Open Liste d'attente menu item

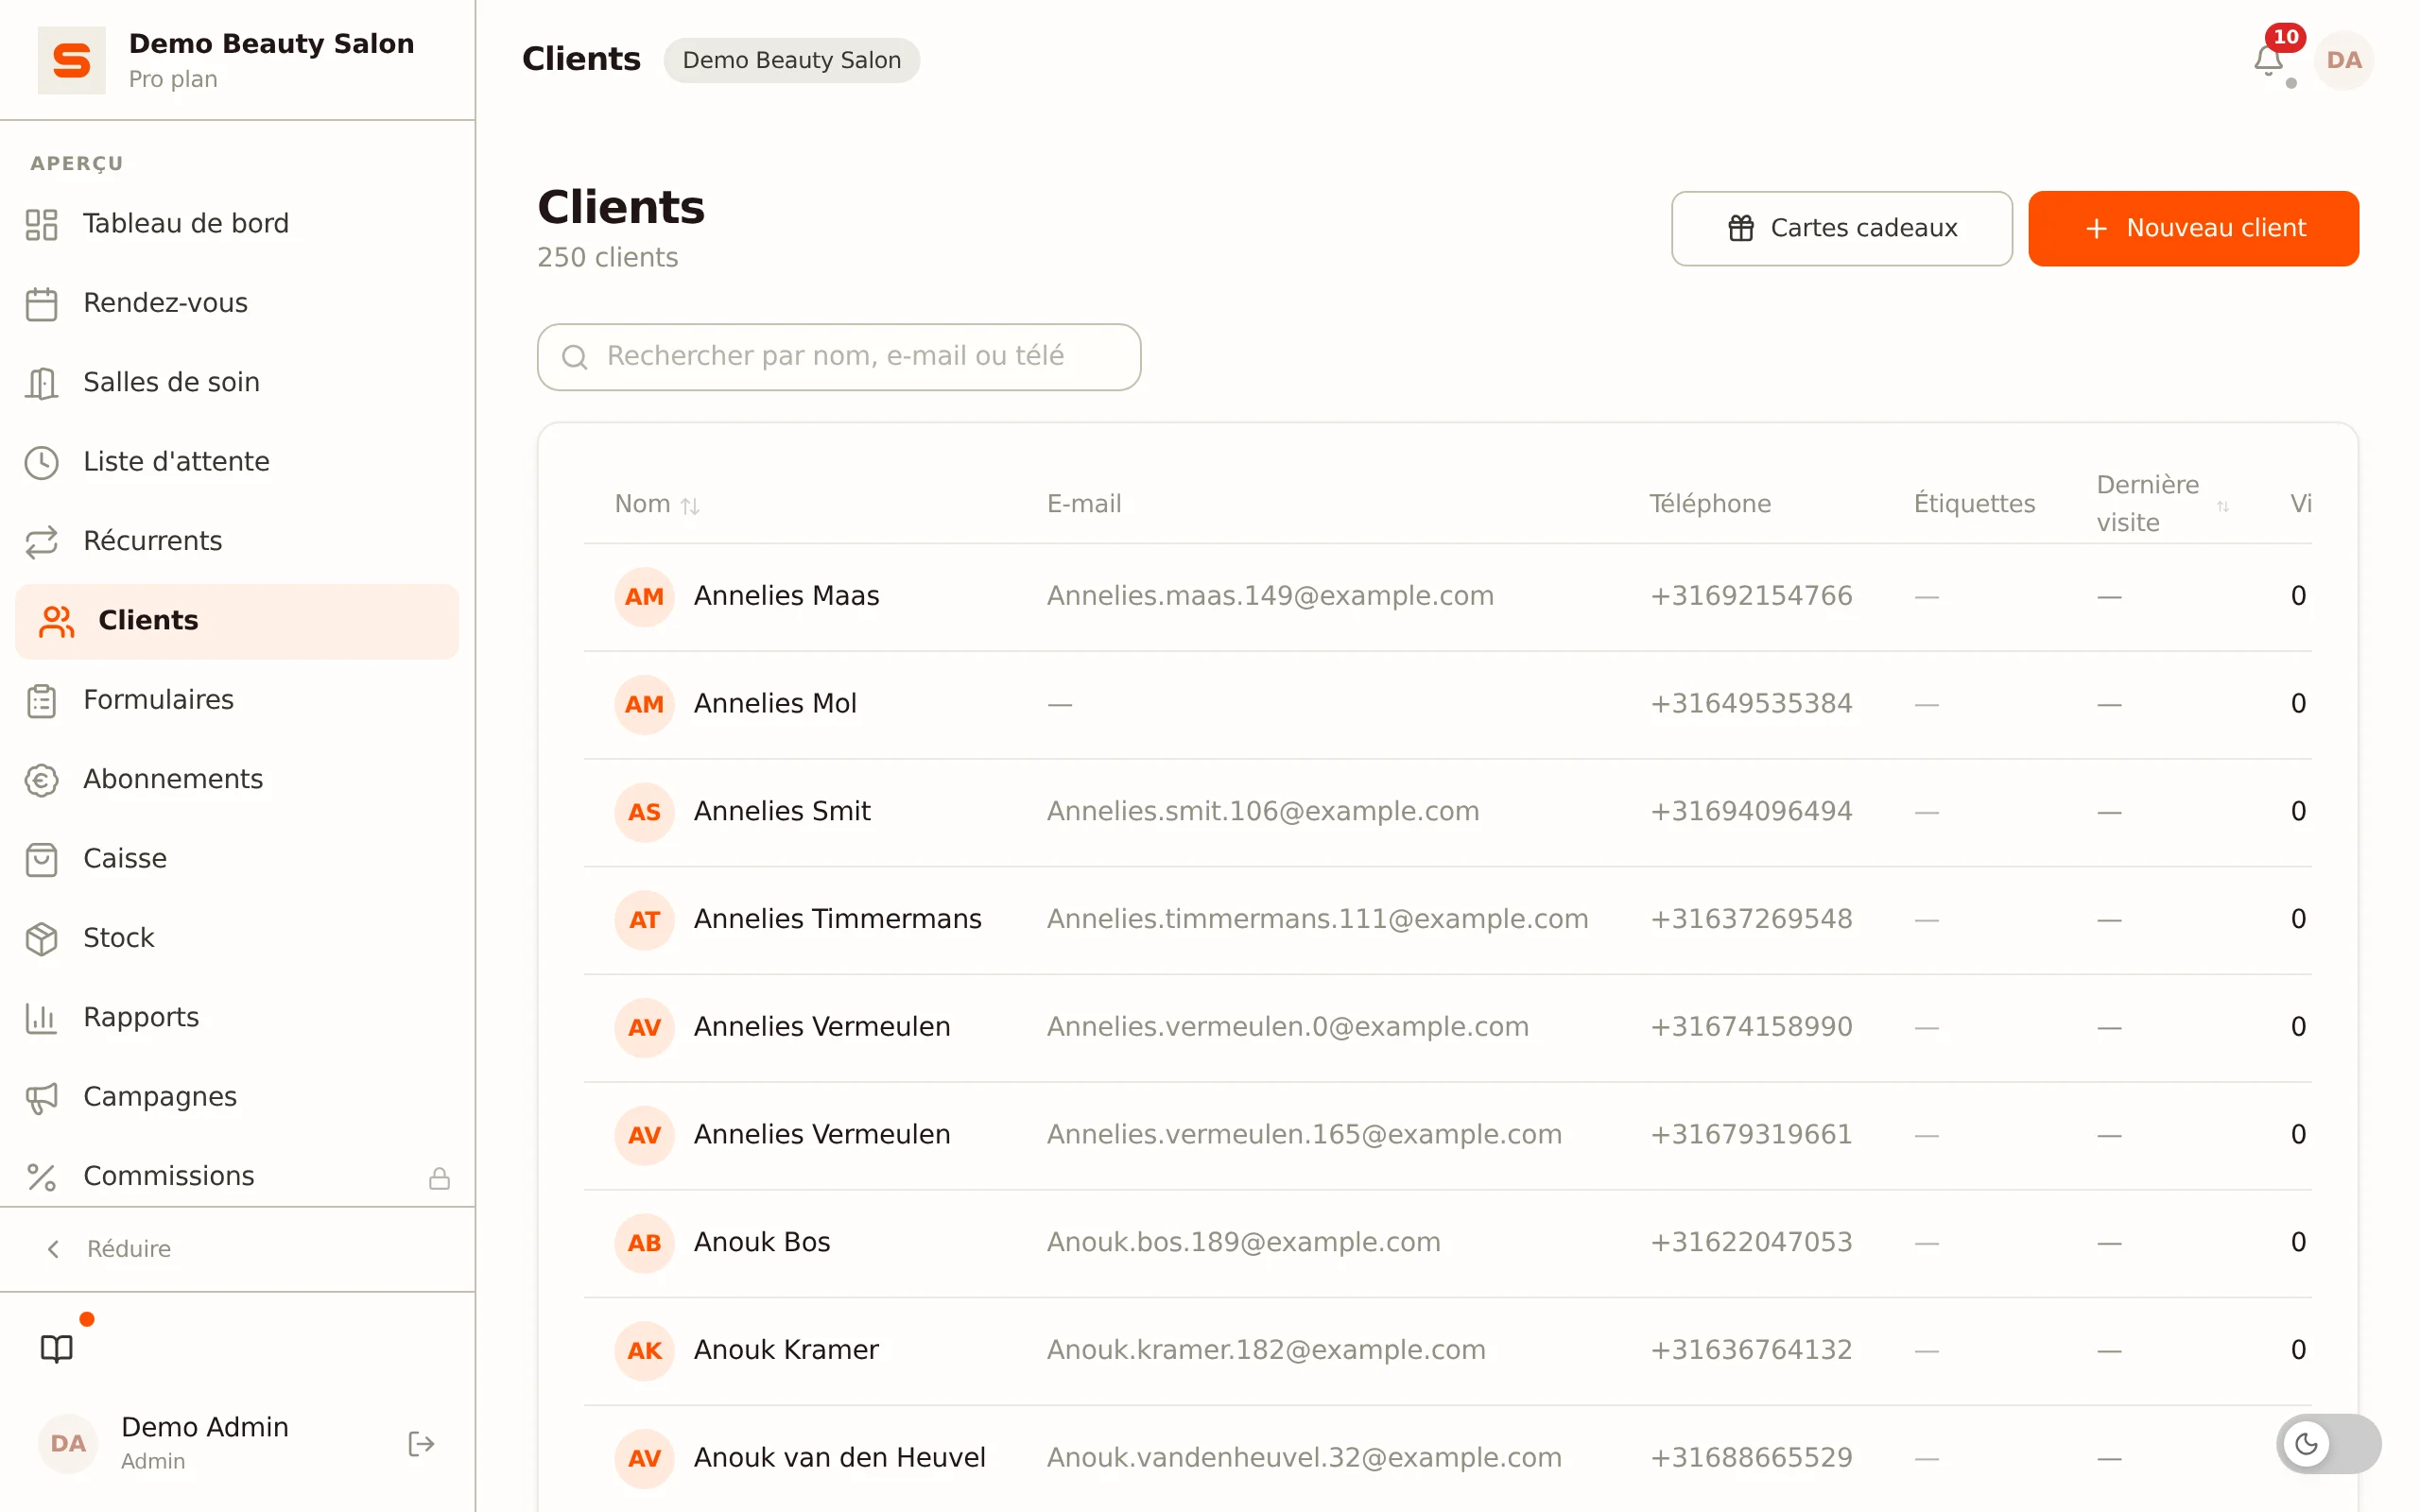pyautogui.click(x=237, y=462)
